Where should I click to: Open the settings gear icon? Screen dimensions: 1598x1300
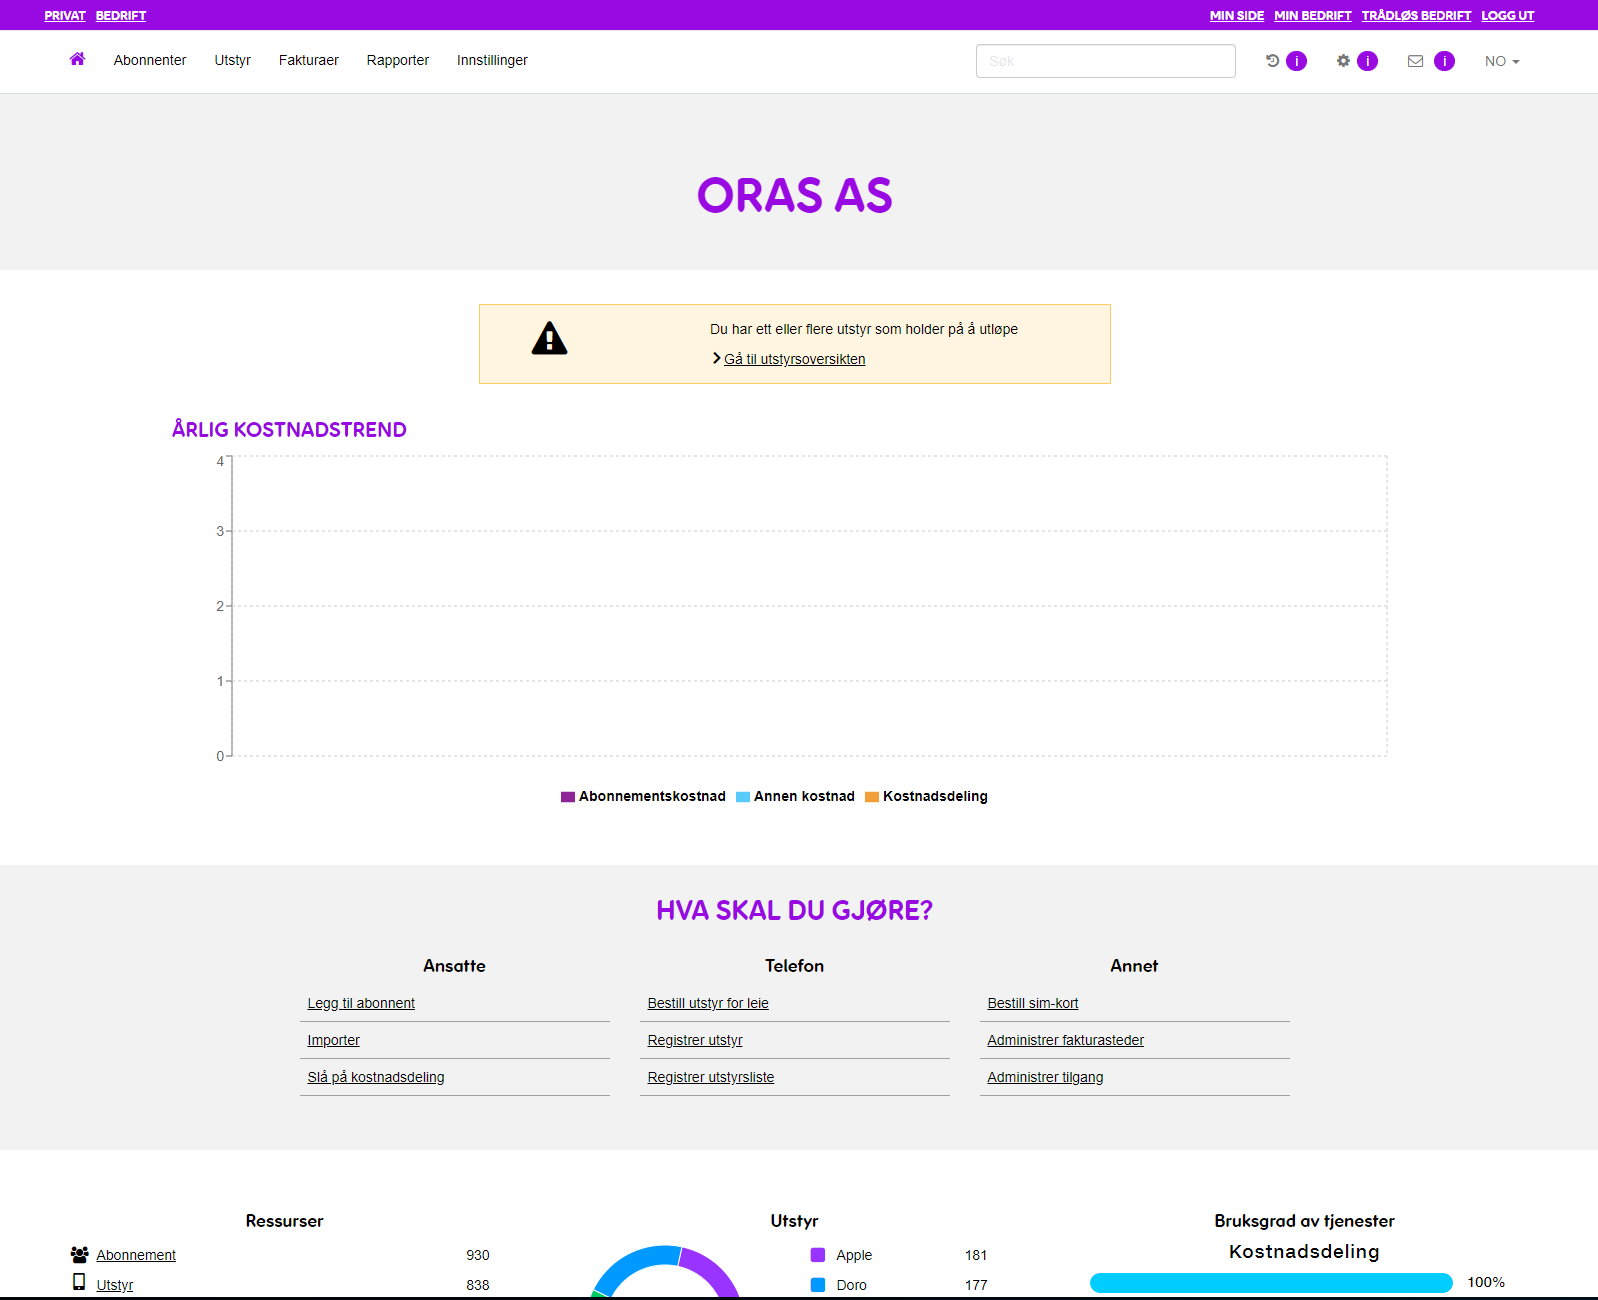1343,61
